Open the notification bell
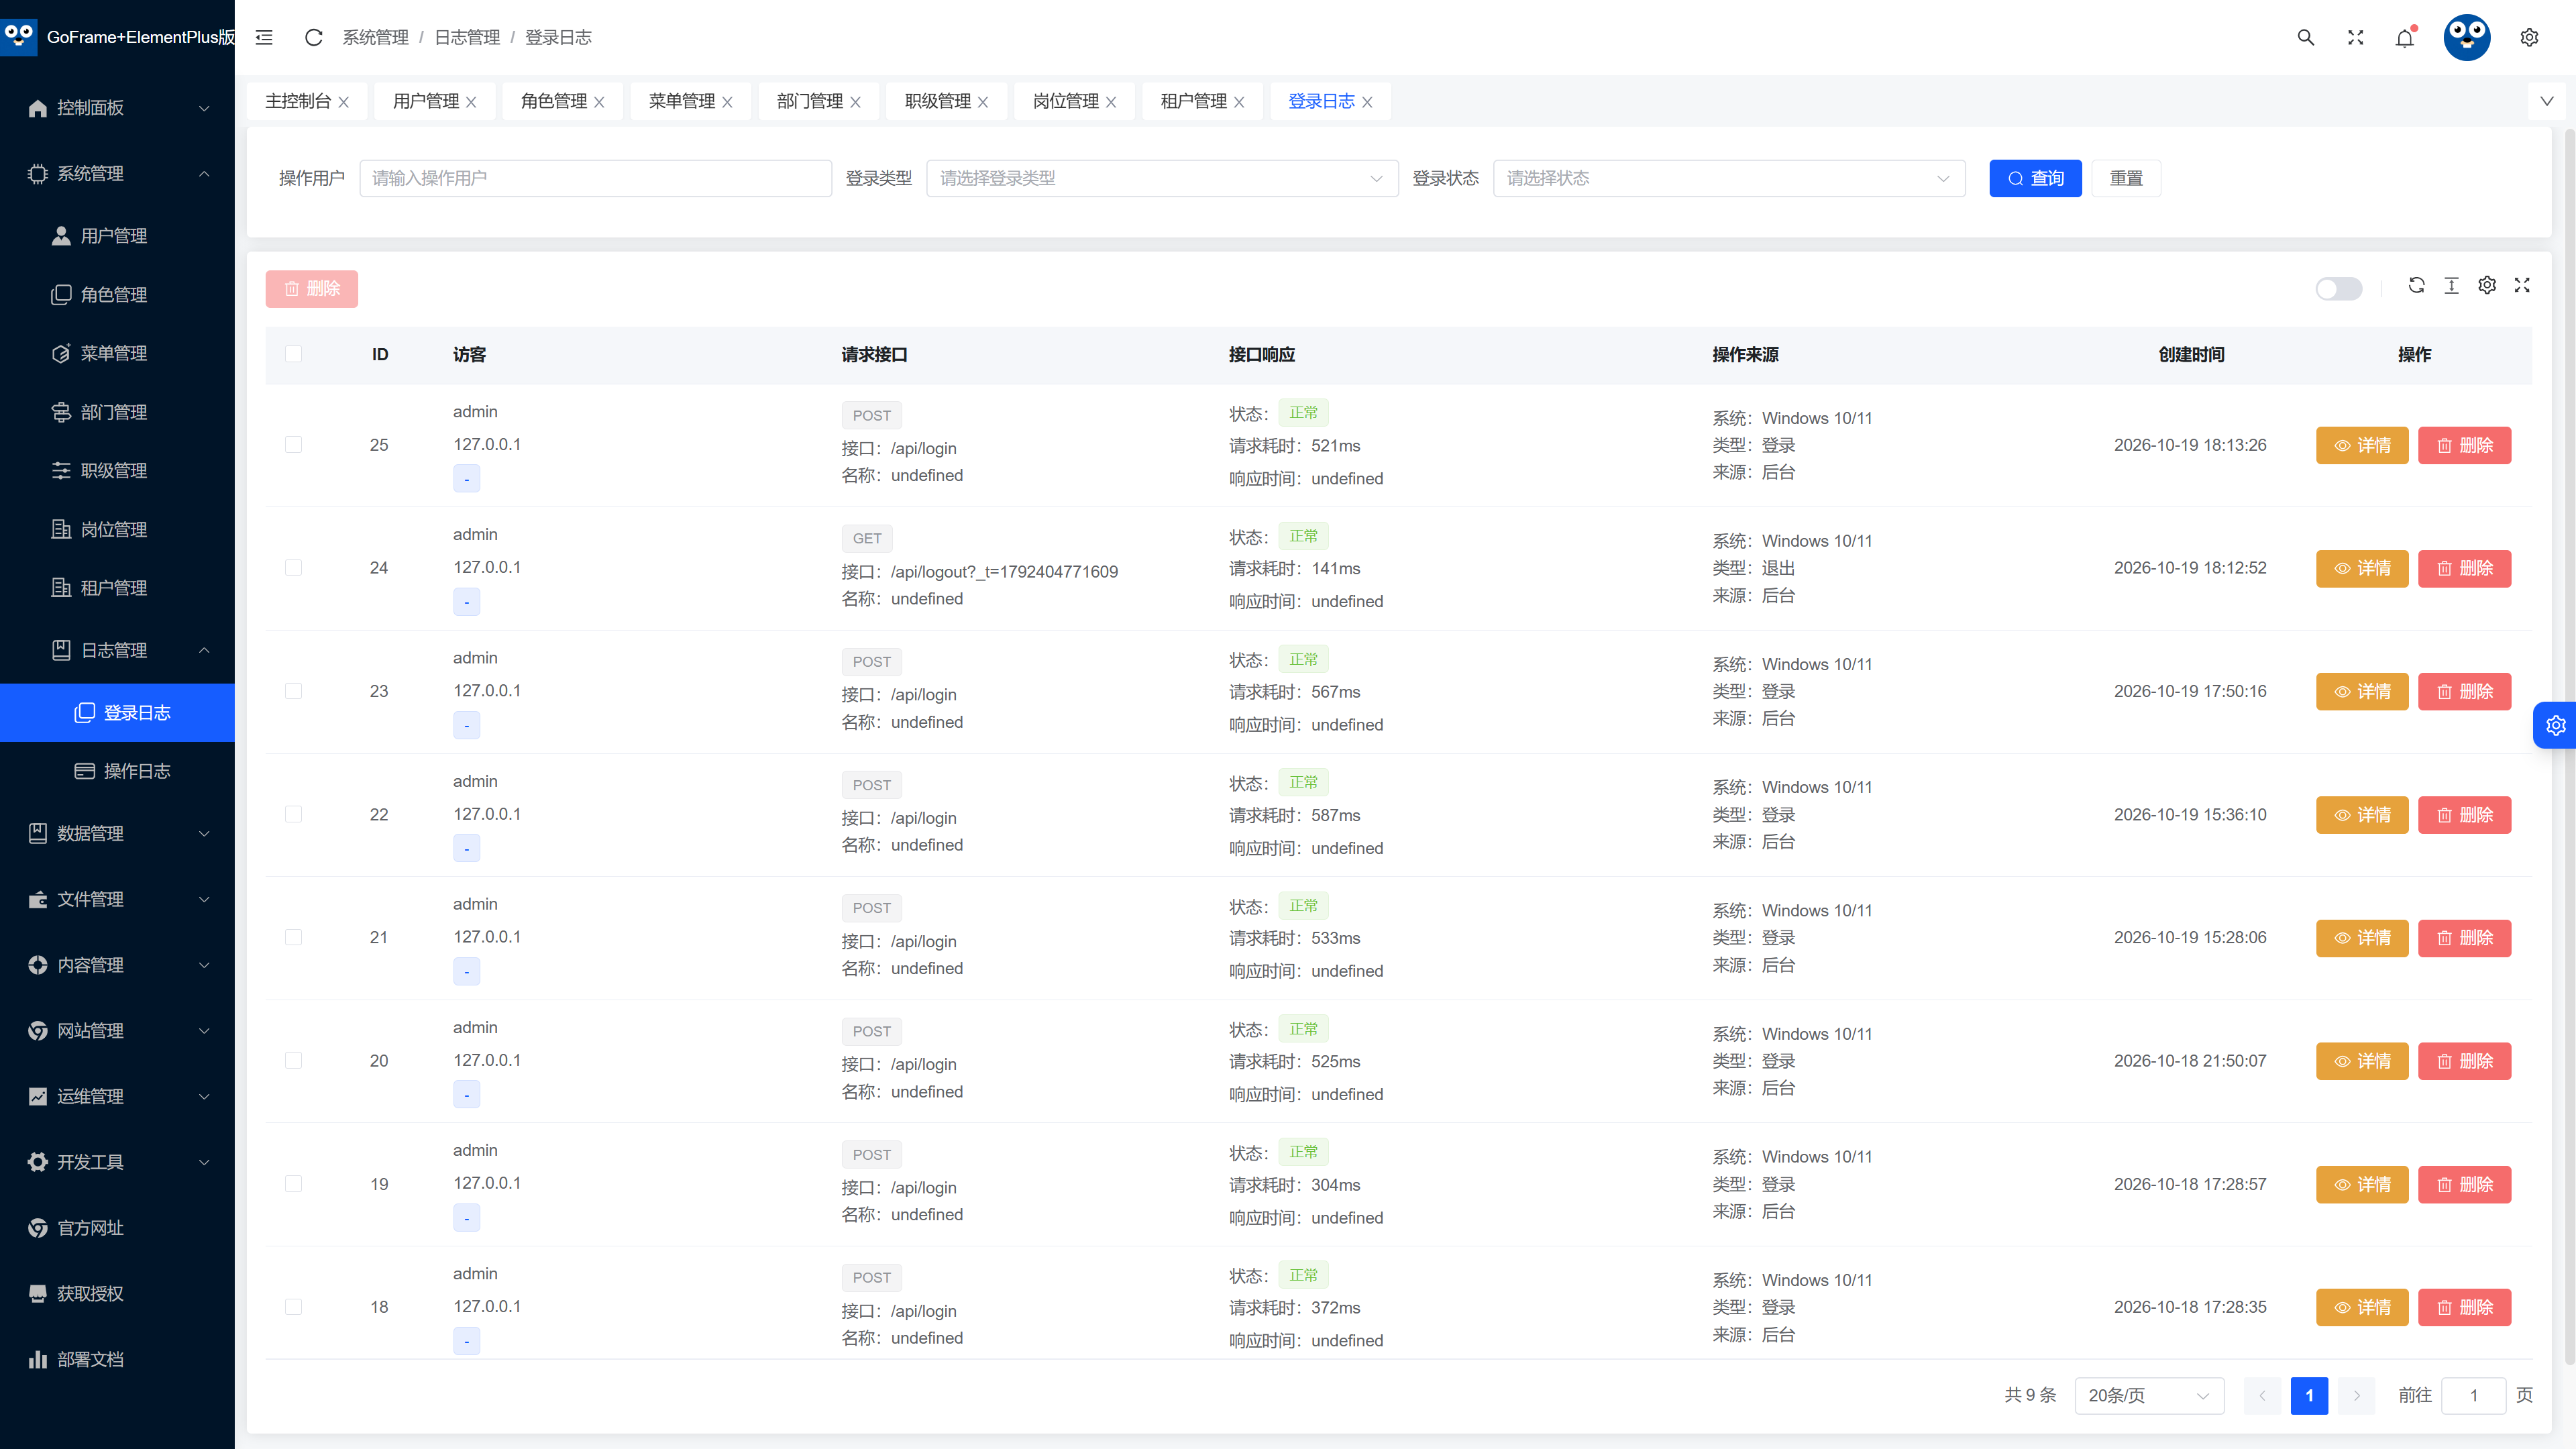Viewport: 2576px width, 1449px height. pos(2405,37)
